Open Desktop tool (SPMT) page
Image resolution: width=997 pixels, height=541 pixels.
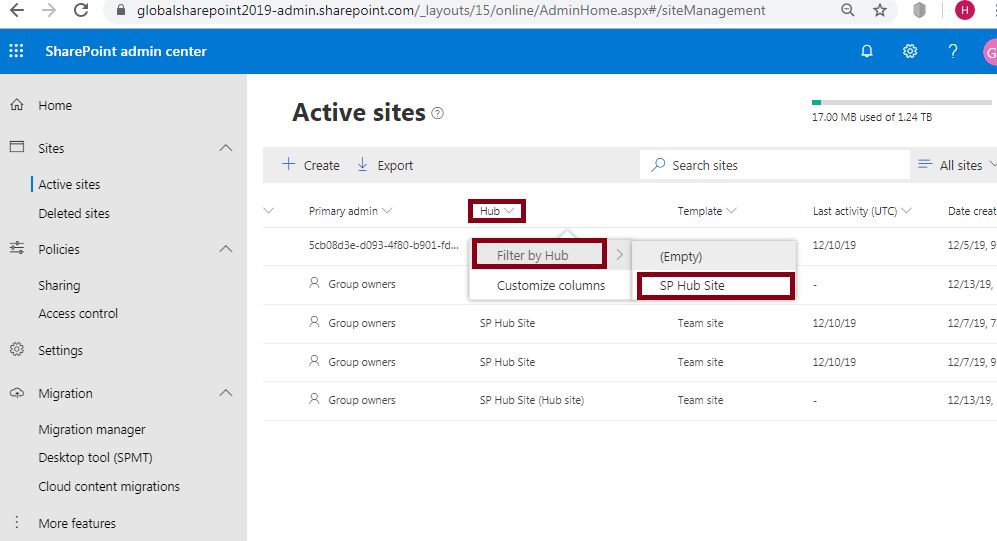(x=95, y=458)
